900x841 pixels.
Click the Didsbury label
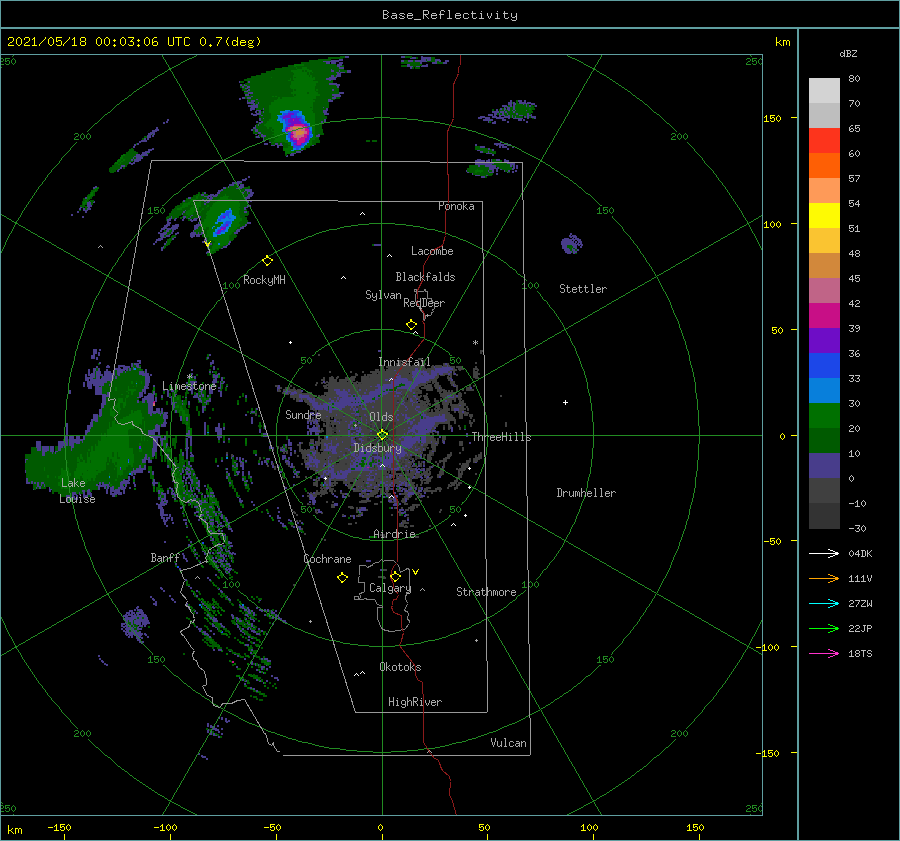(377, 448)
